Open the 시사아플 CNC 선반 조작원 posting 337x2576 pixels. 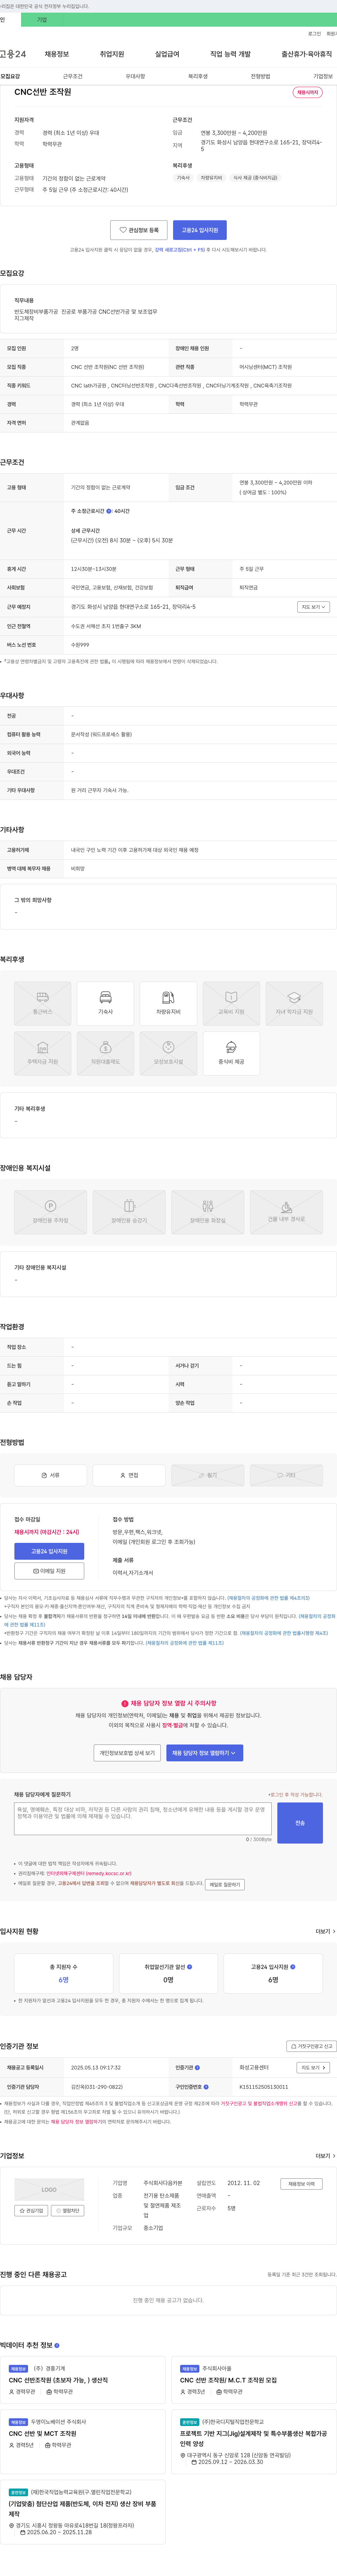pyautogui.click(x=254, y=2380)
